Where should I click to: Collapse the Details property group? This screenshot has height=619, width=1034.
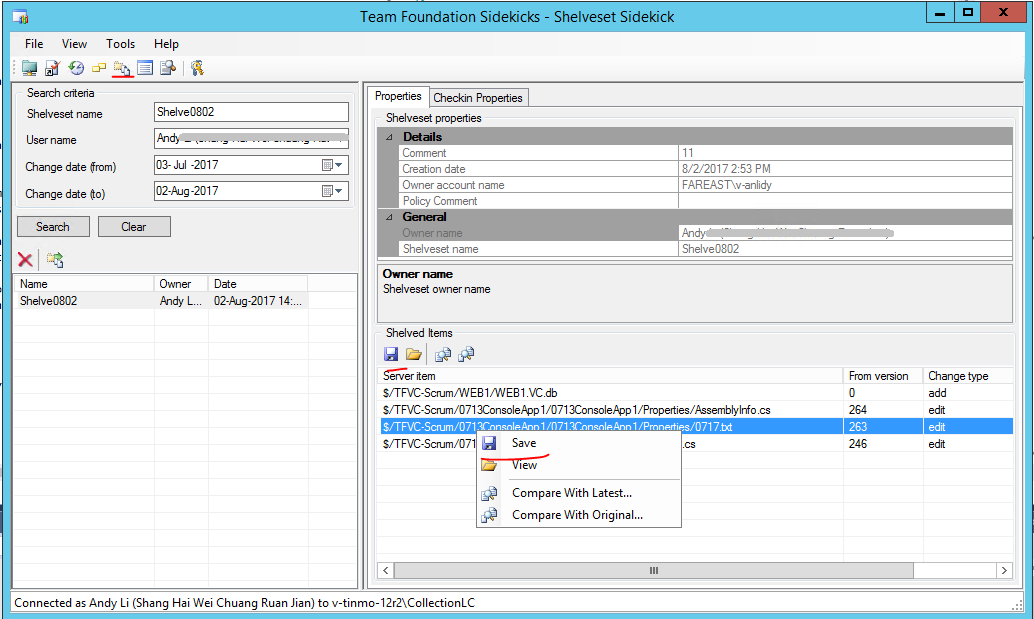point(389,137)
